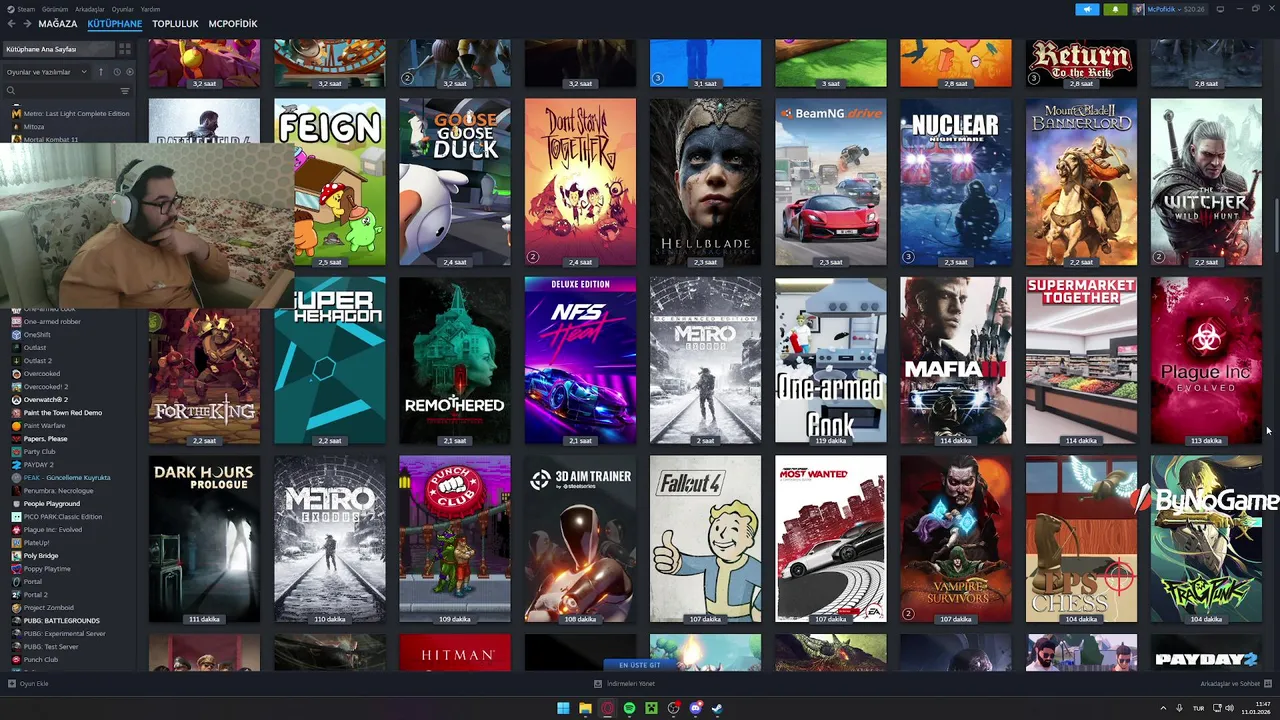Open Windows Start menu
This screenshot has width=1280, height=720.
(x=563, y=708)
